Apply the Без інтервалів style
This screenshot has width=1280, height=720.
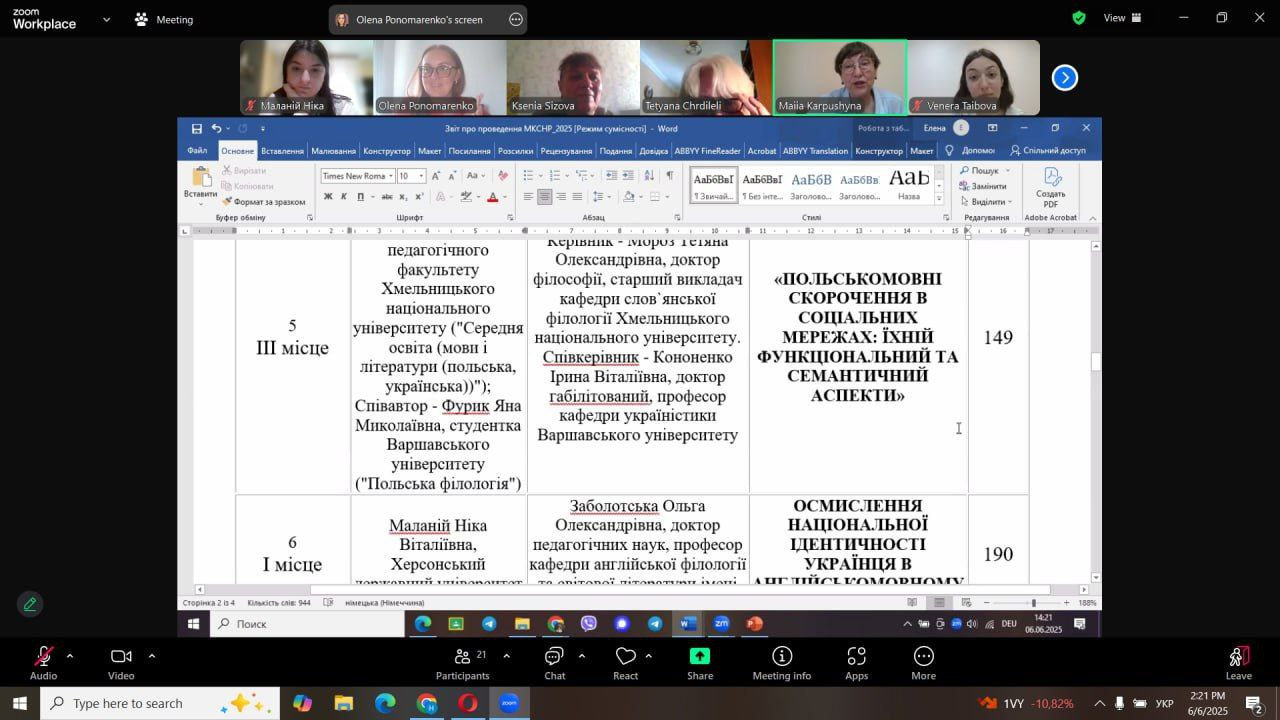[762, 185]
